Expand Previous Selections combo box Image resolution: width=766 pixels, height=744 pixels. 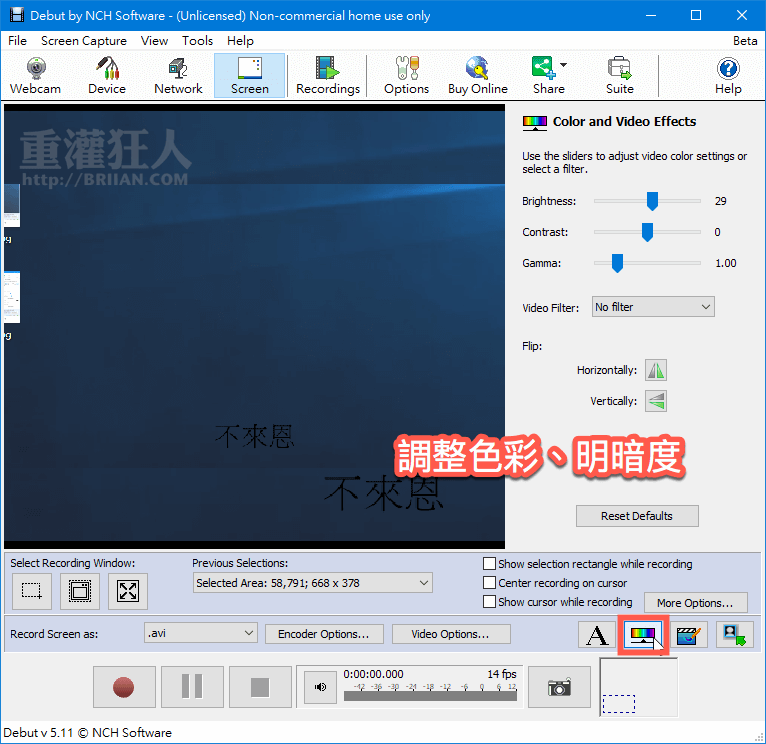[x=312, y=583]
